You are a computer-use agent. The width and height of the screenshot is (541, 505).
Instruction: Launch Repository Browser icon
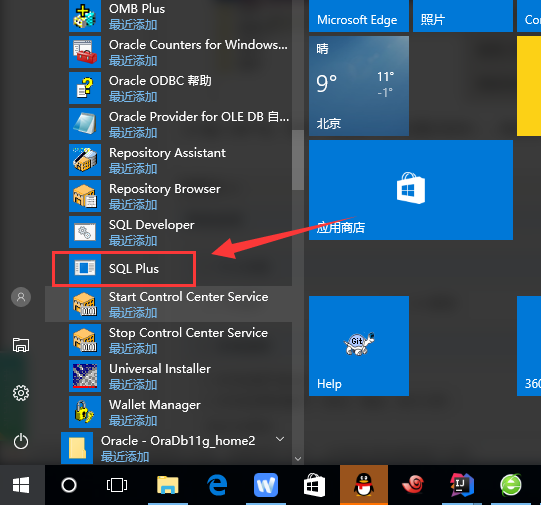coord(85,196)
